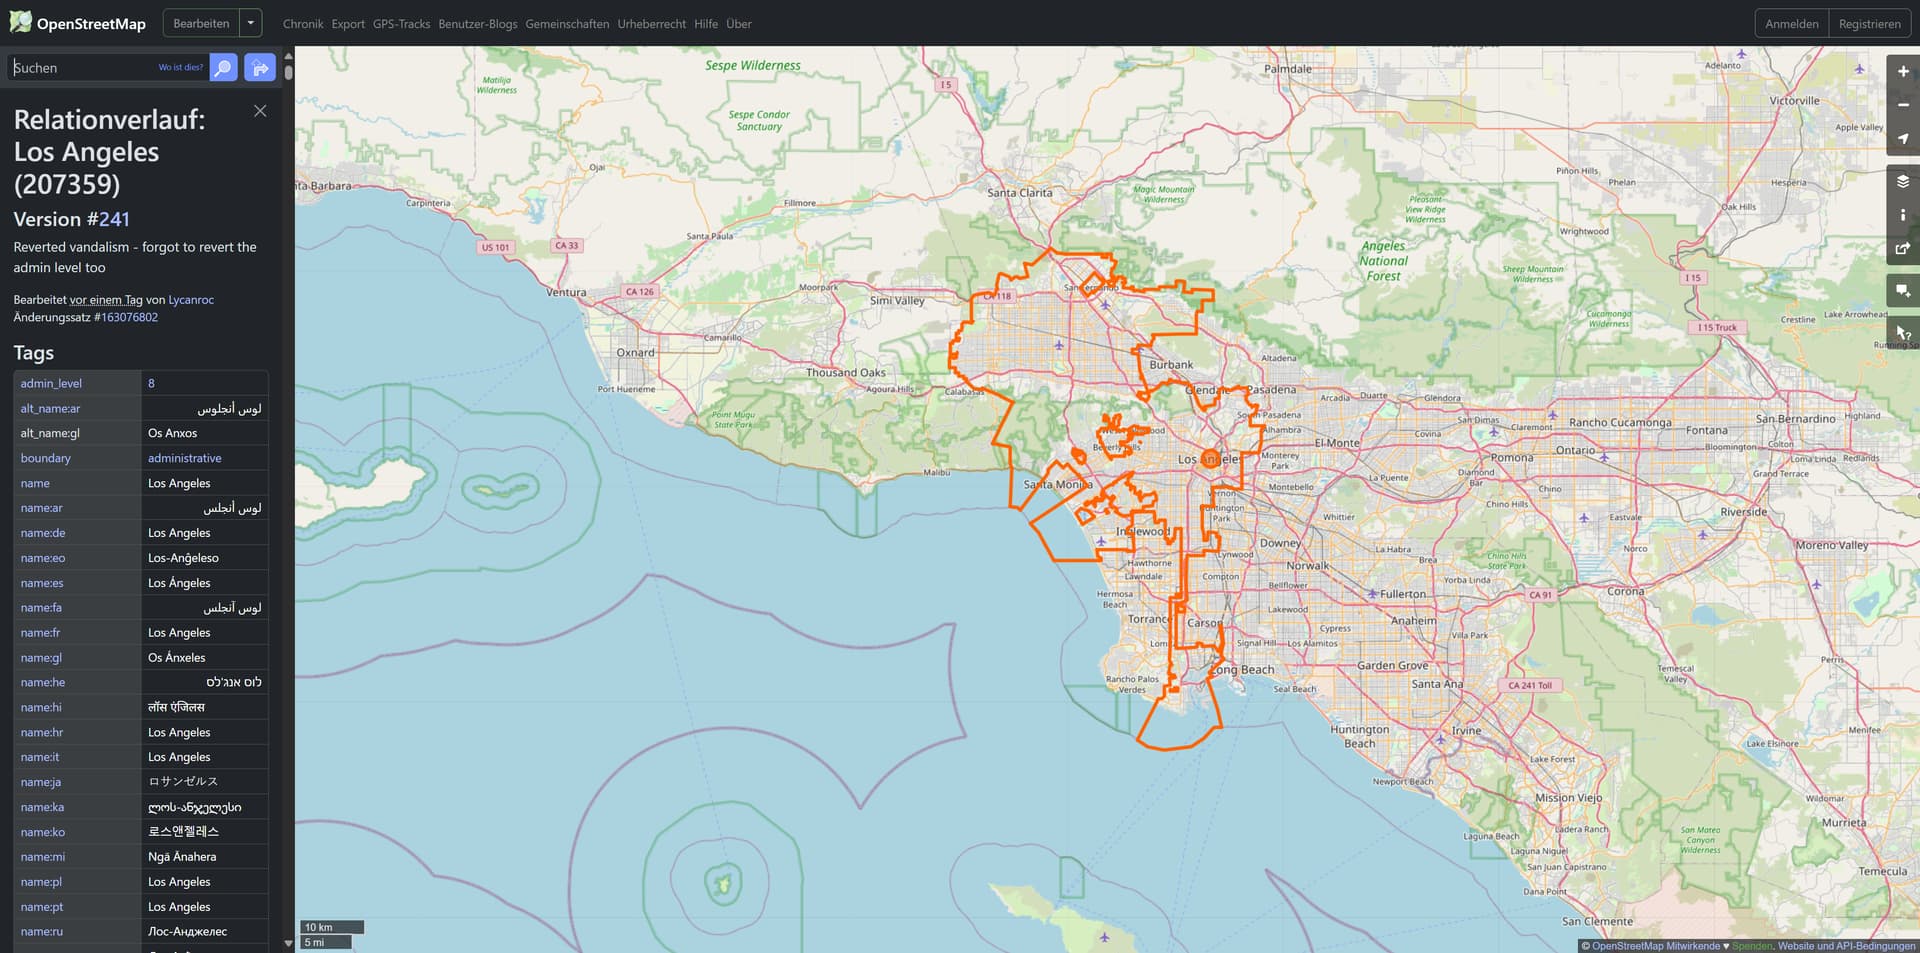Click the magnifier search button
Viewport: 1920px width, 953px height.
click(x=223, y=67)
